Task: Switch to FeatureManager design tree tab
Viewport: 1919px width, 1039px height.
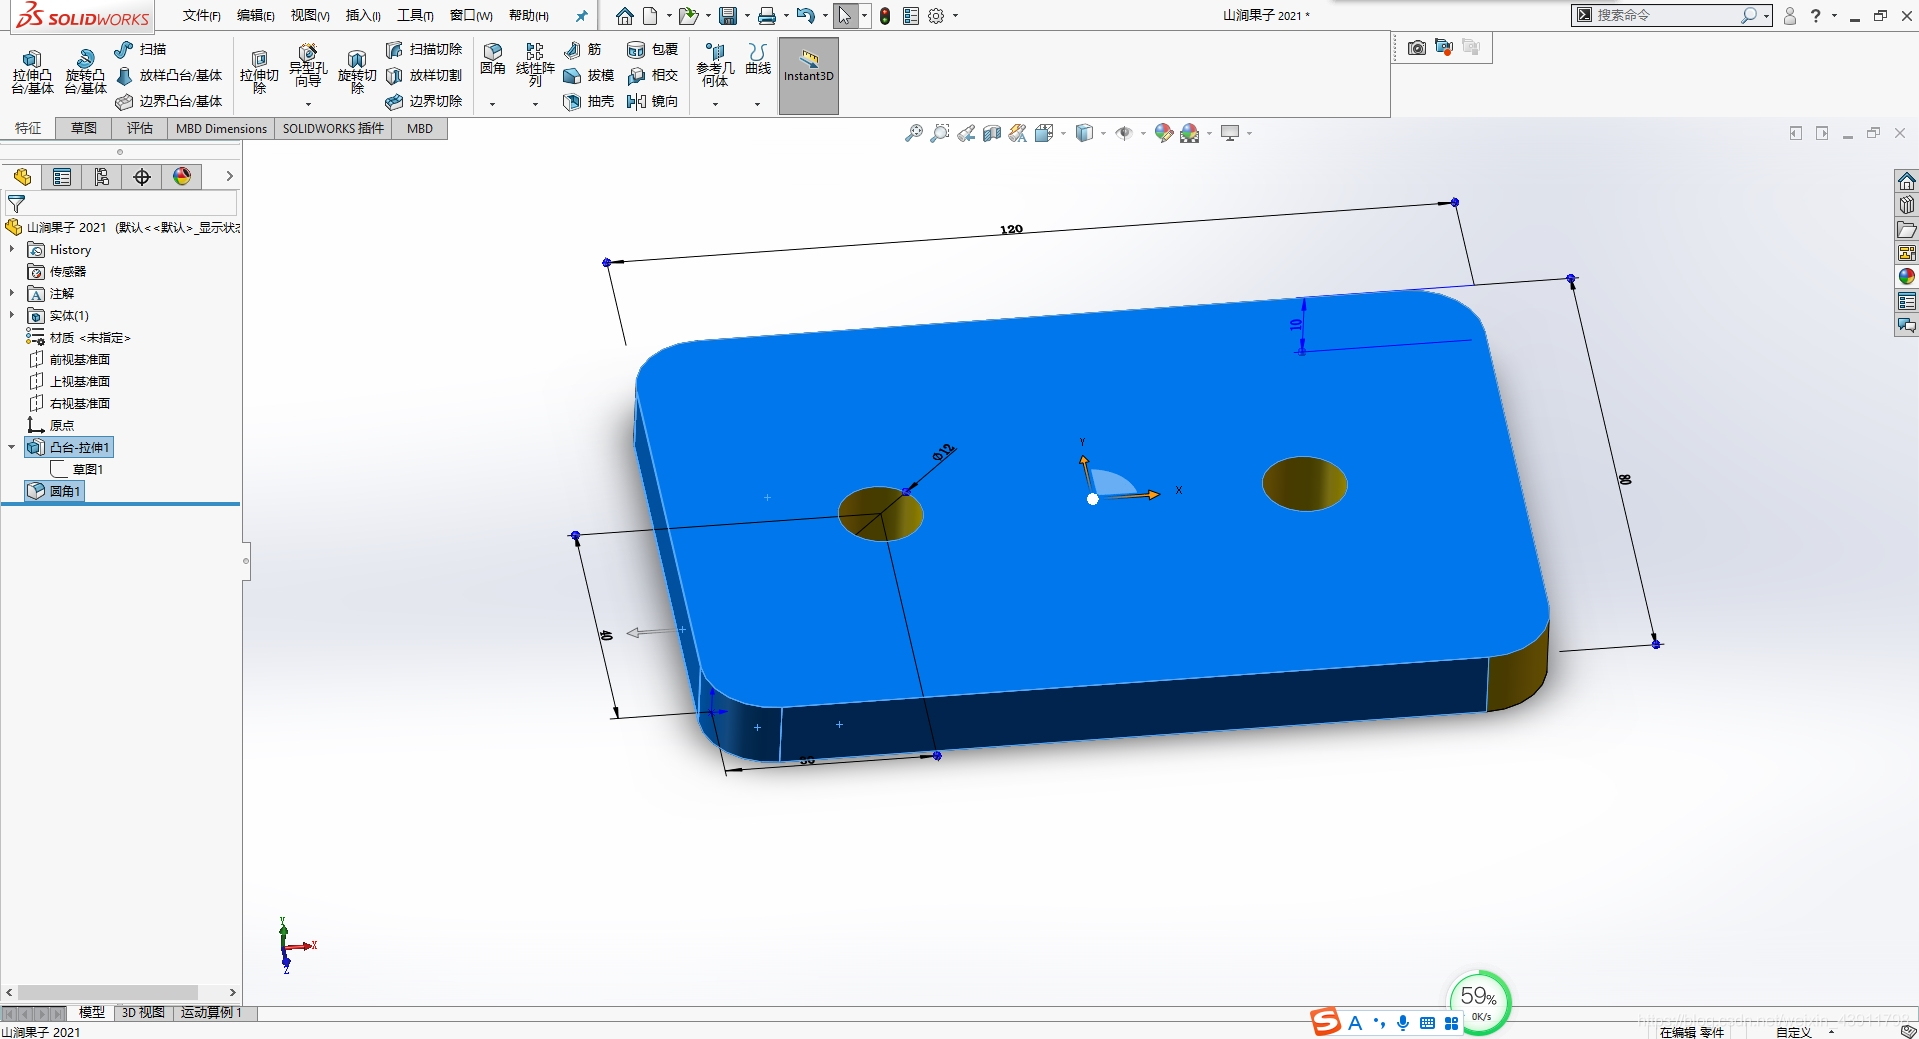Action: click(x=22, y=177)
